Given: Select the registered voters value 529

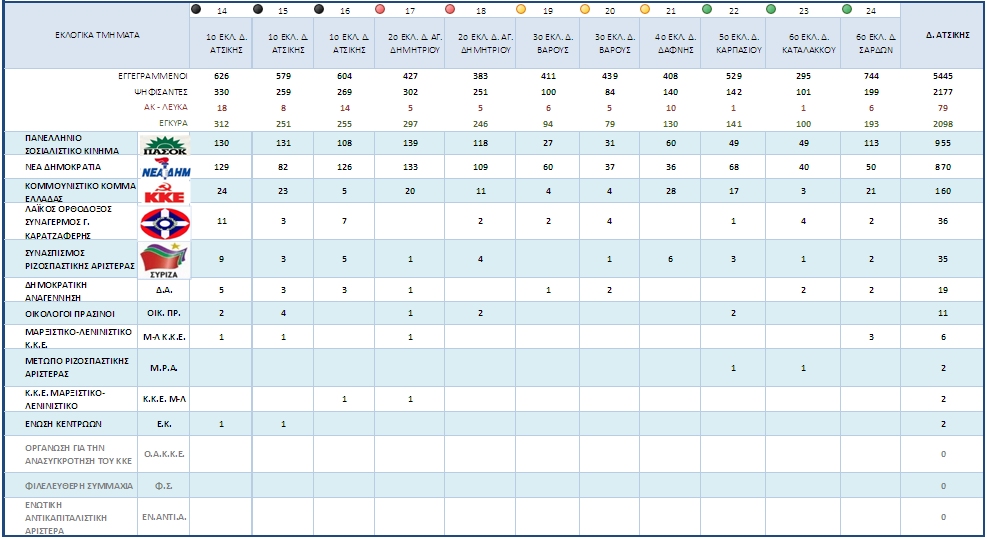Looking at the screenshot, I should tap(733, 76).
